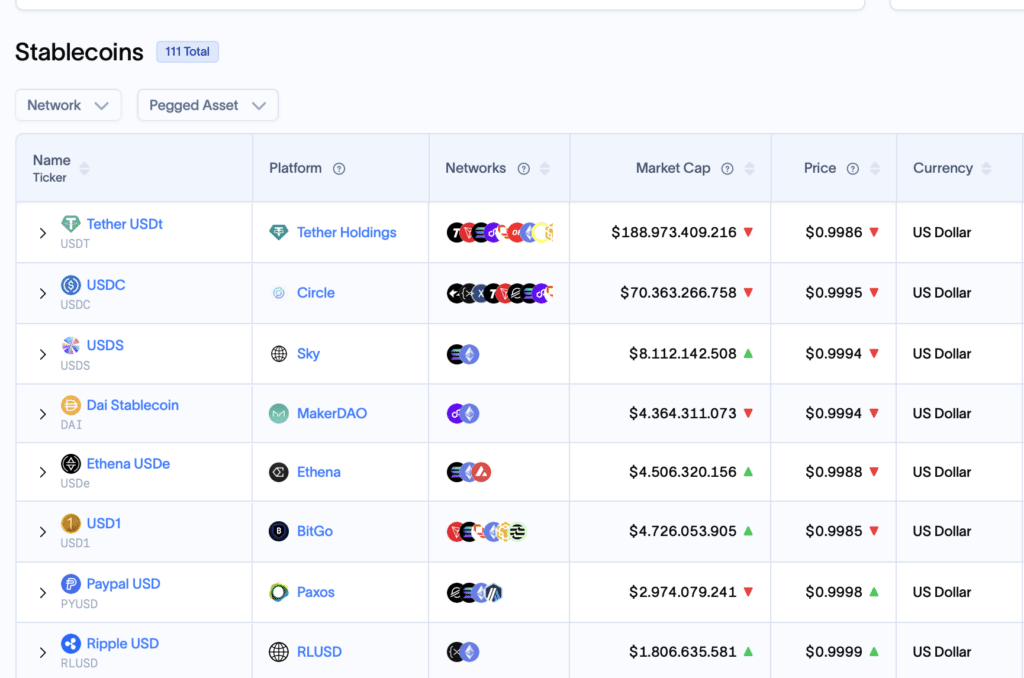Click the Circle platform logo
The height and width of the screenshot is (678, 1024).
click(x=279, y=293)
